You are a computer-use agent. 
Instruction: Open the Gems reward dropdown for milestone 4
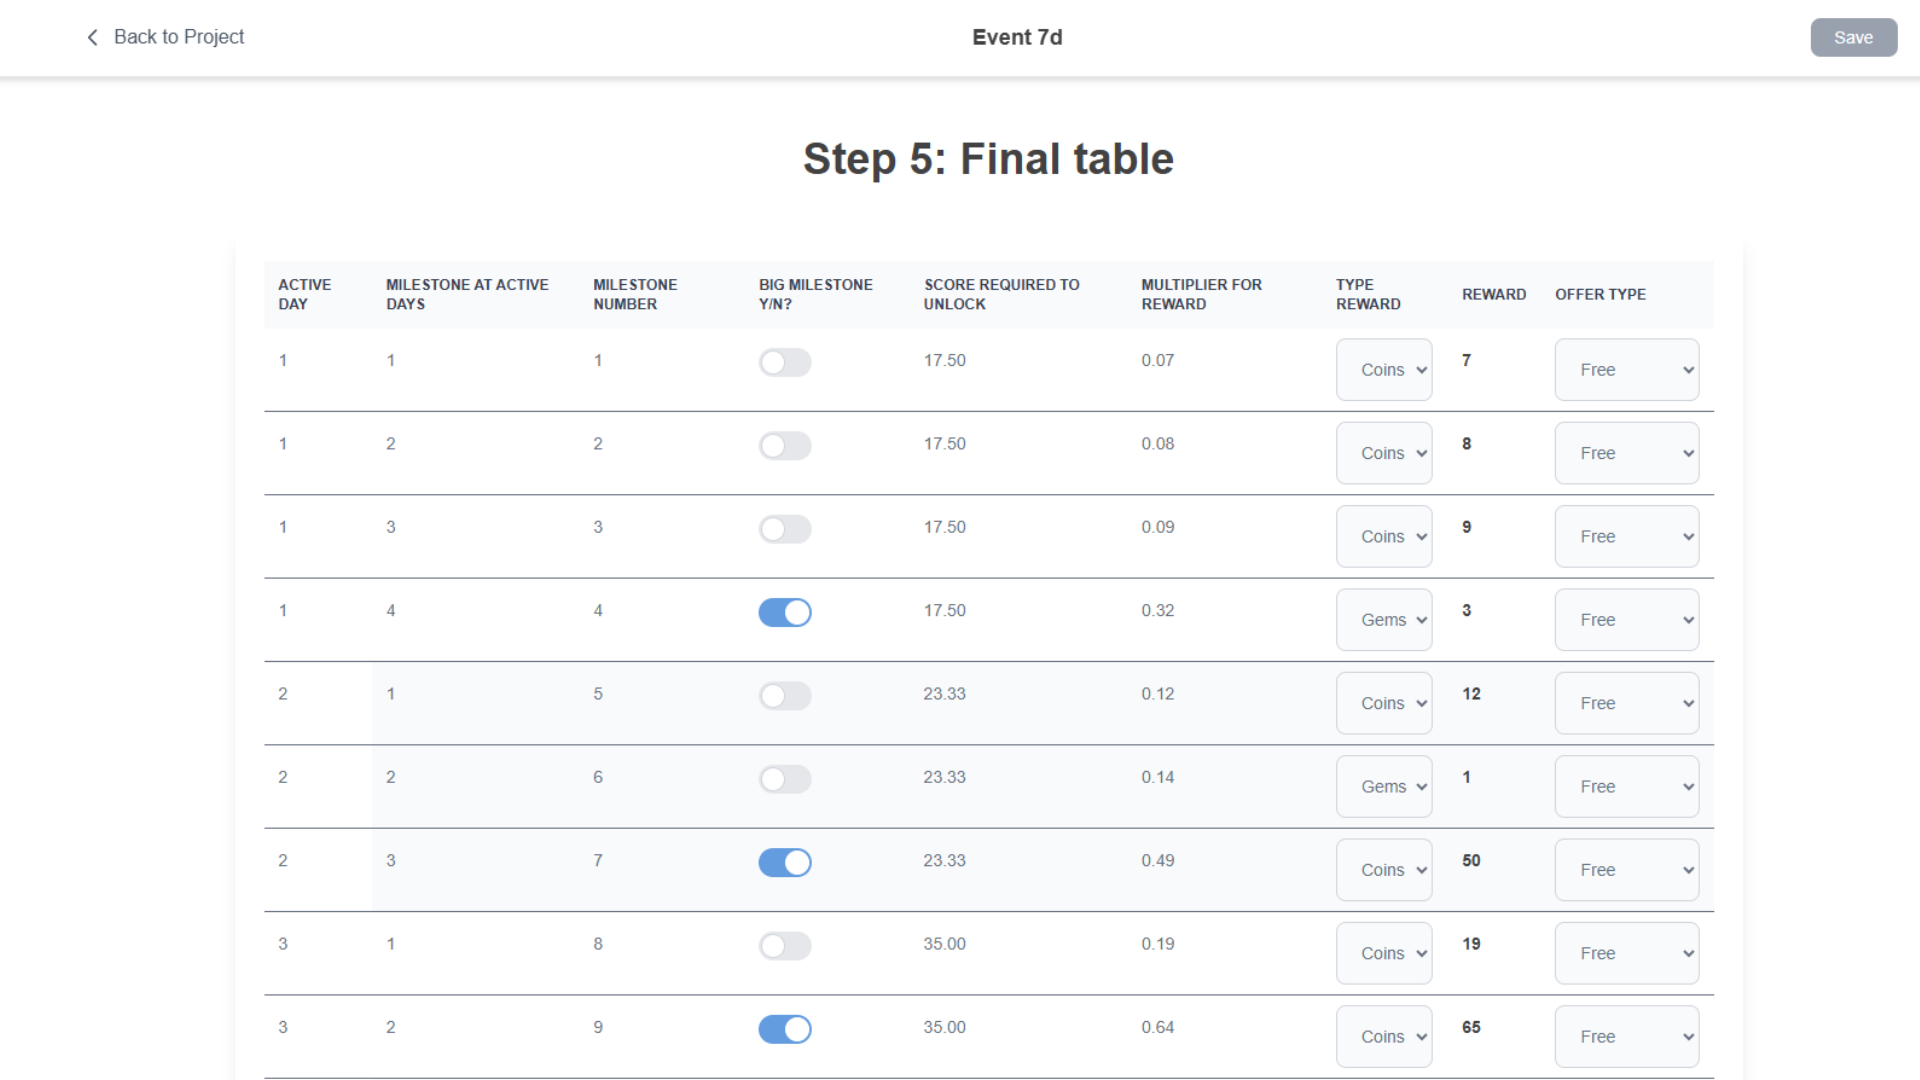[1384, 619]
